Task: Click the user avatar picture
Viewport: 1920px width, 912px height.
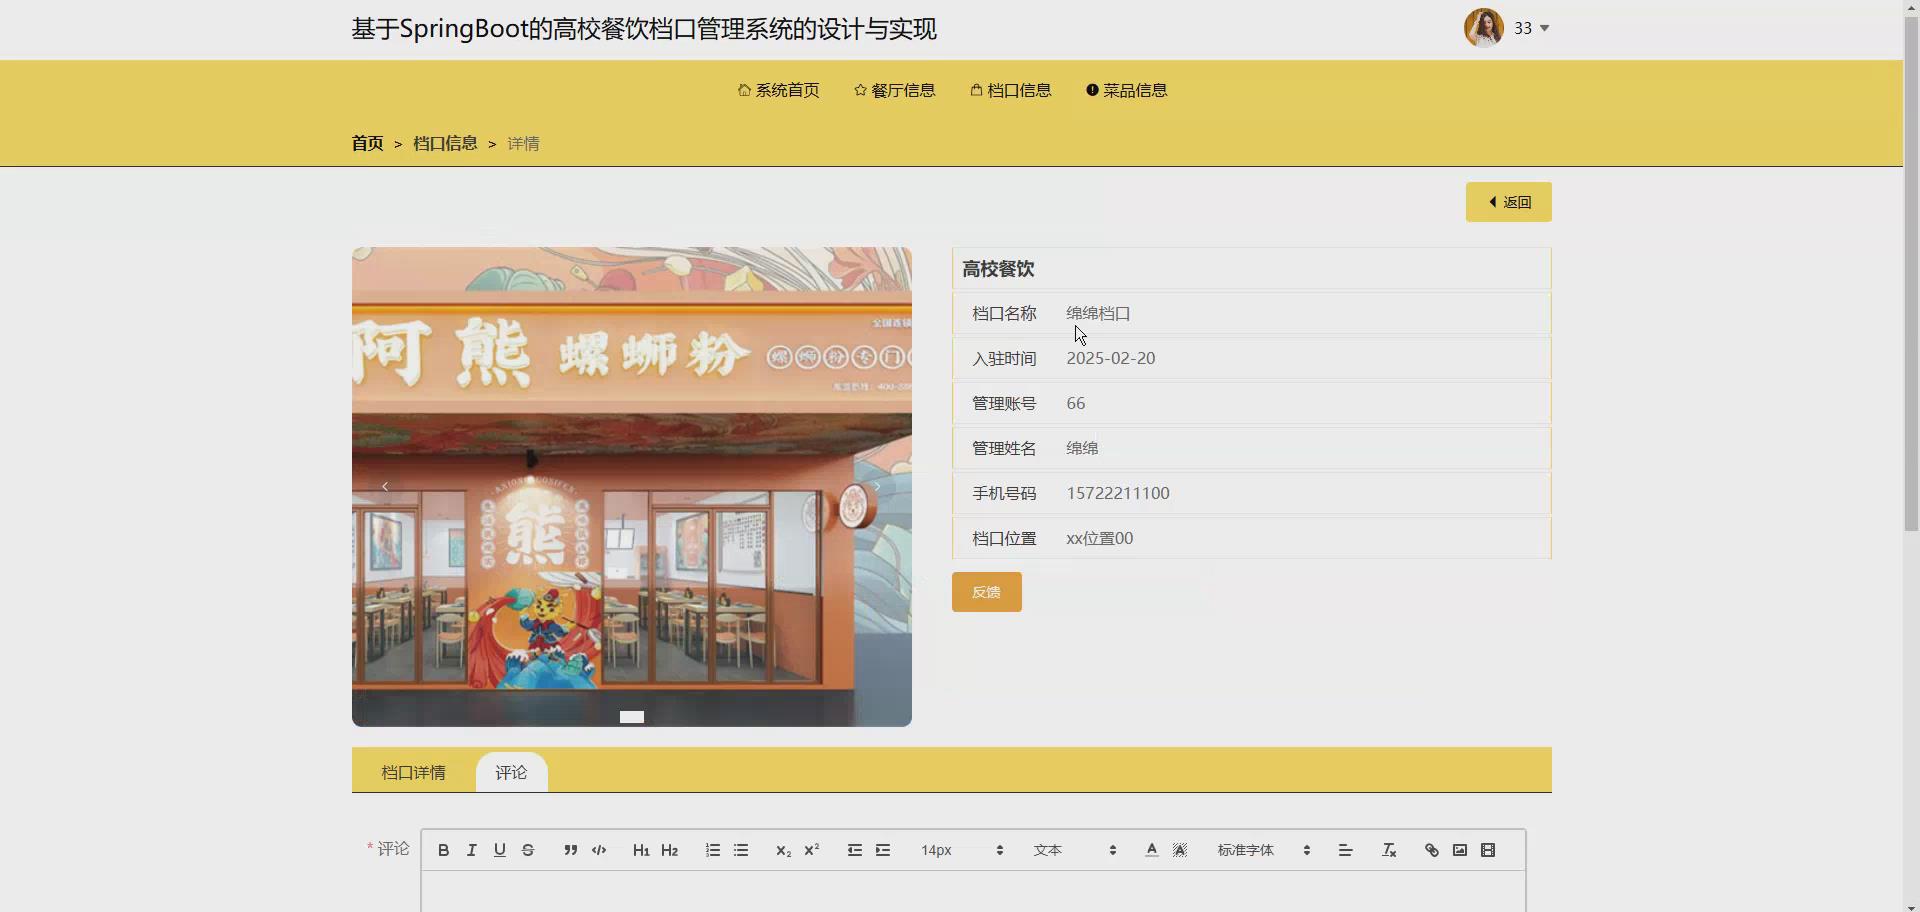Action: 1484,28
